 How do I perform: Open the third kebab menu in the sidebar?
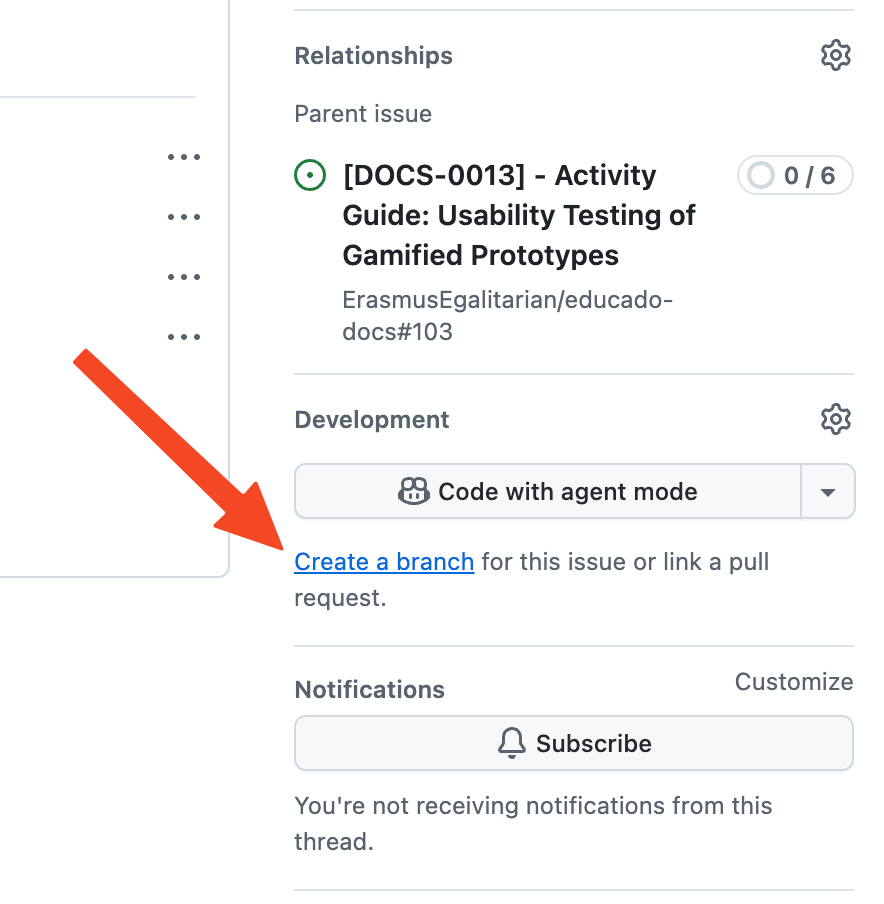(x=184, y=277)
